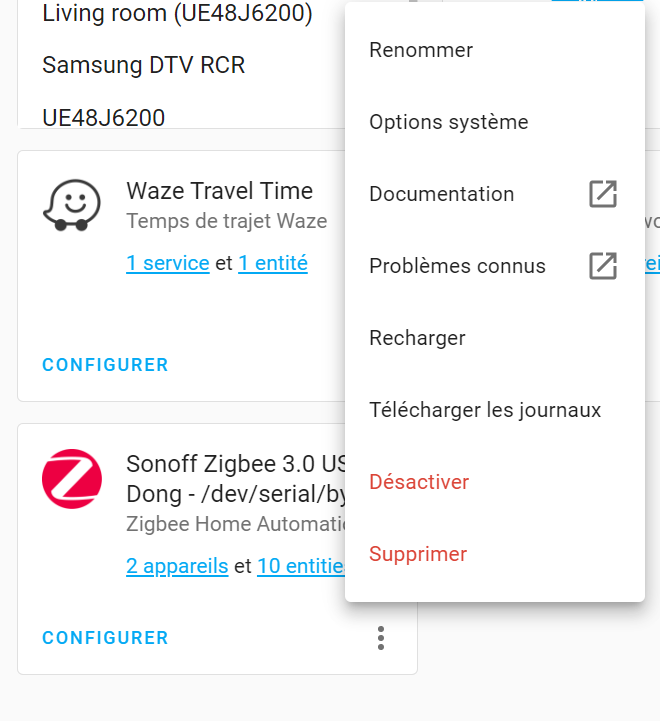Screen dimensions: 660x721
Task: Select Télécharger les journaux menu item
Action: [x=485, y=410]
